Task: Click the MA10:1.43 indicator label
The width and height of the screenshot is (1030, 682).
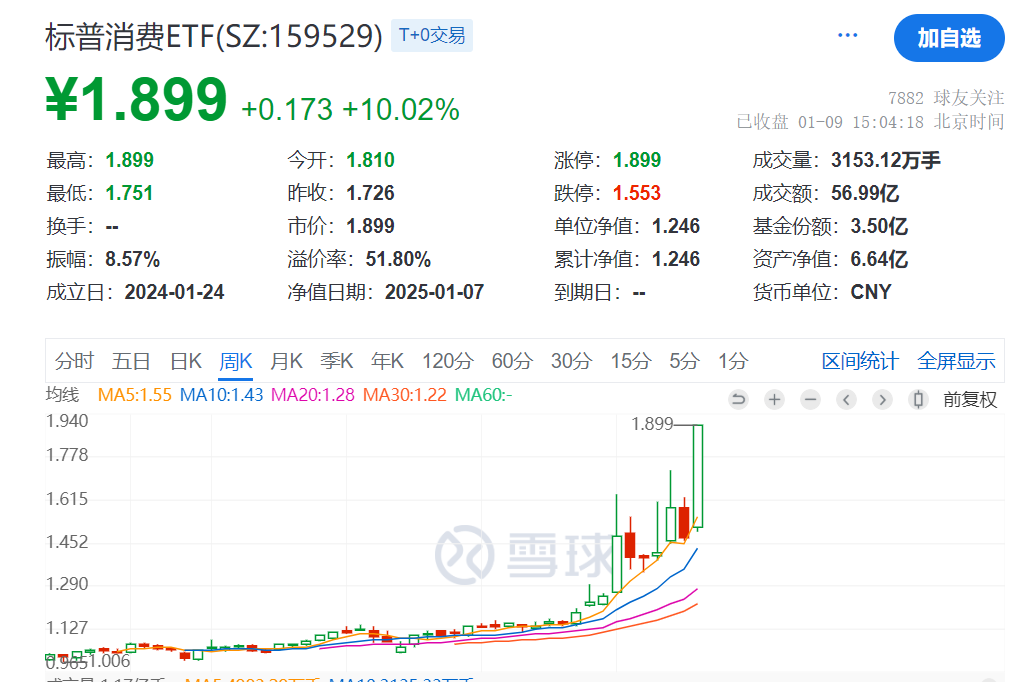Action: point(221,395)
